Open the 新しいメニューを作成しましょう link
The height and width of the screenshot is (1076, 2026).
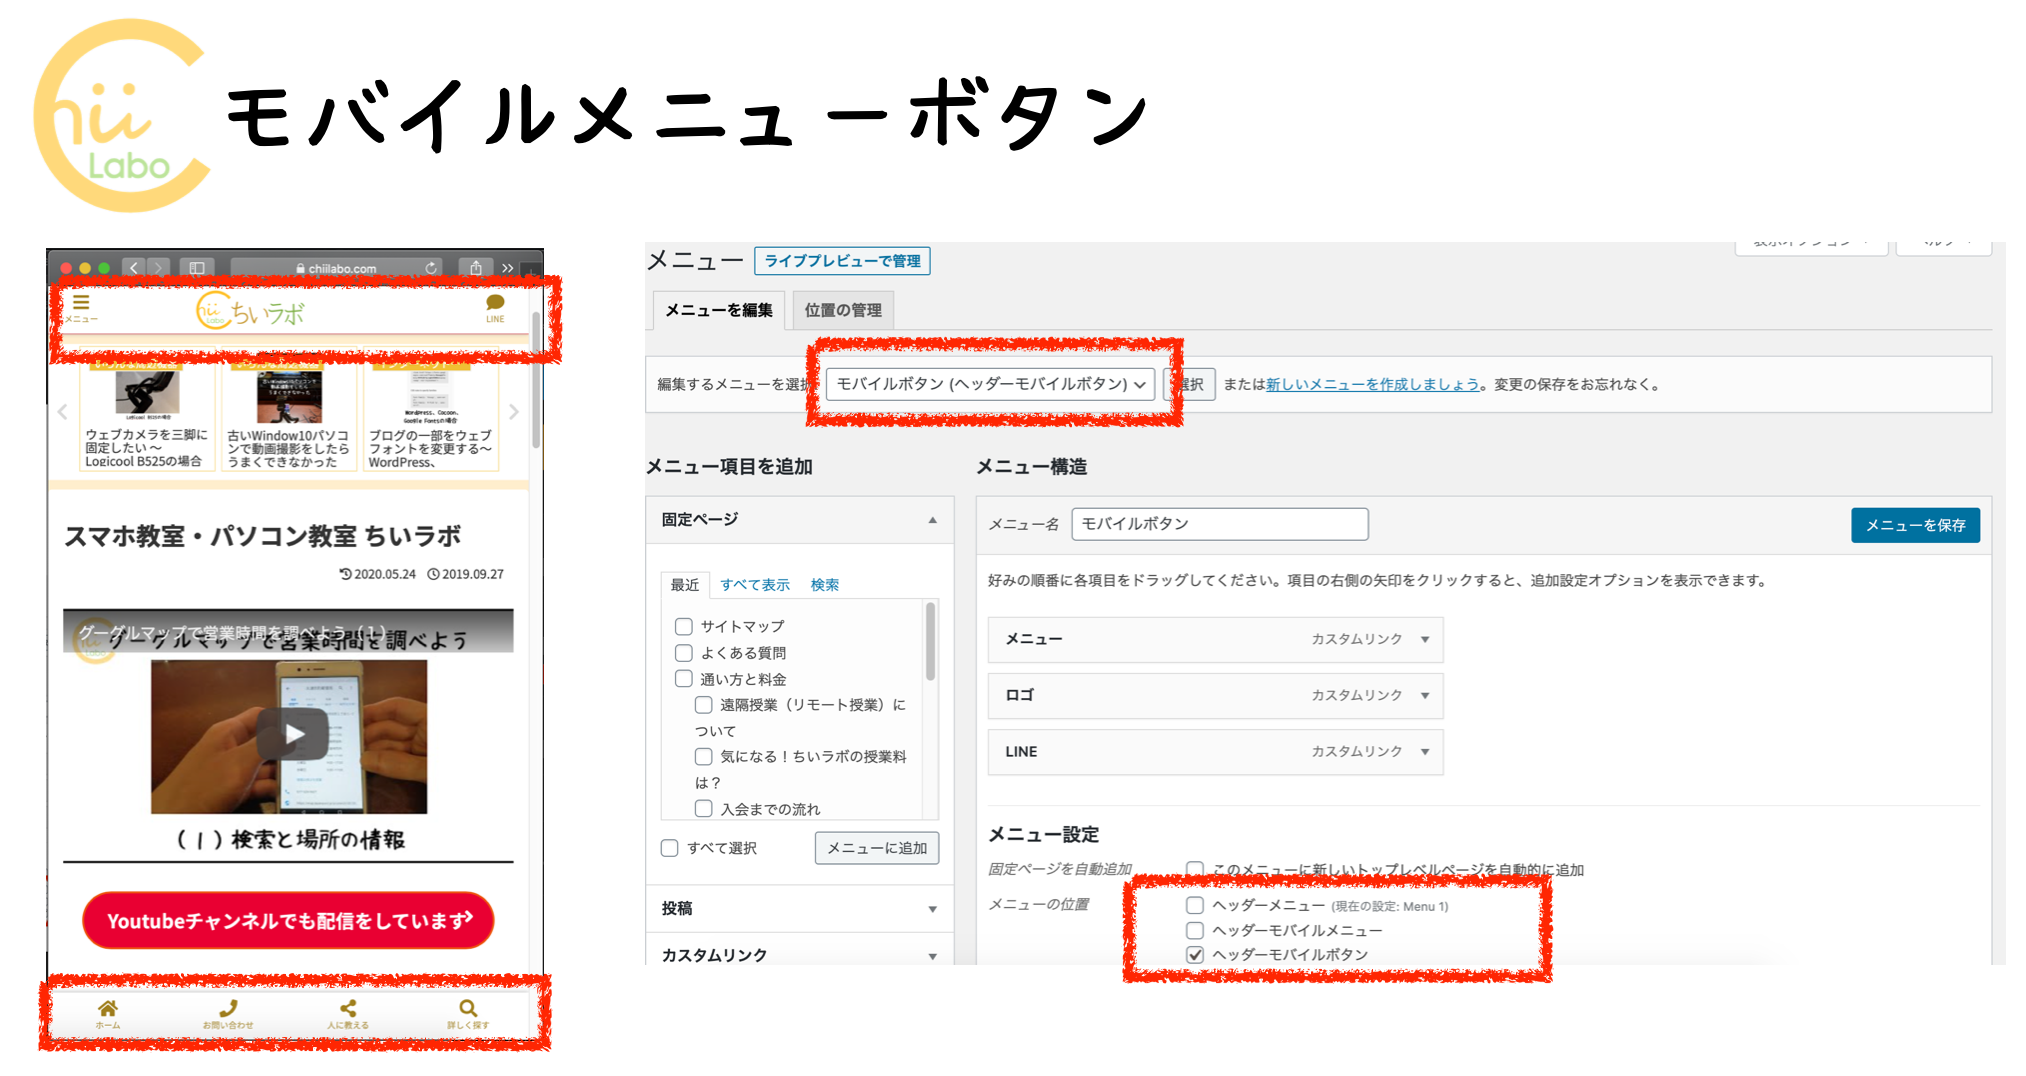tap(1370, 383)
